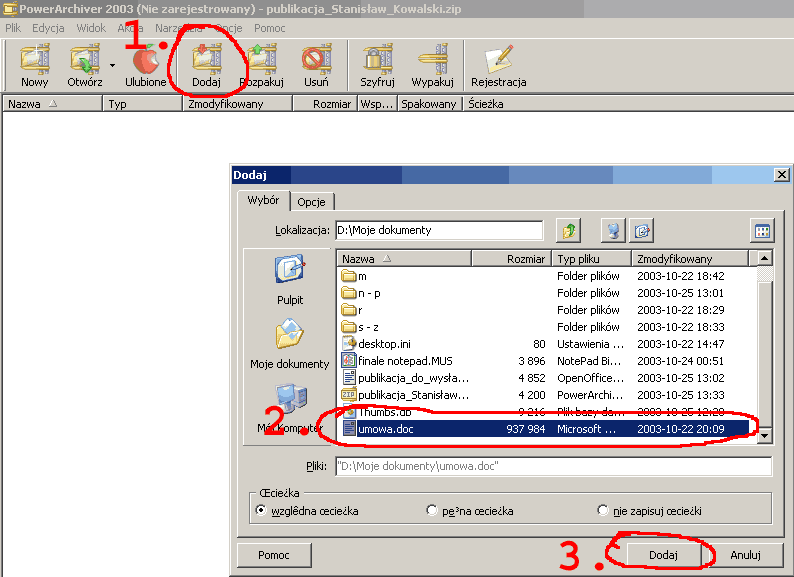Click the Pliki file name field
Viewport: 794px width, 577px height.
[x=553, y=466]
